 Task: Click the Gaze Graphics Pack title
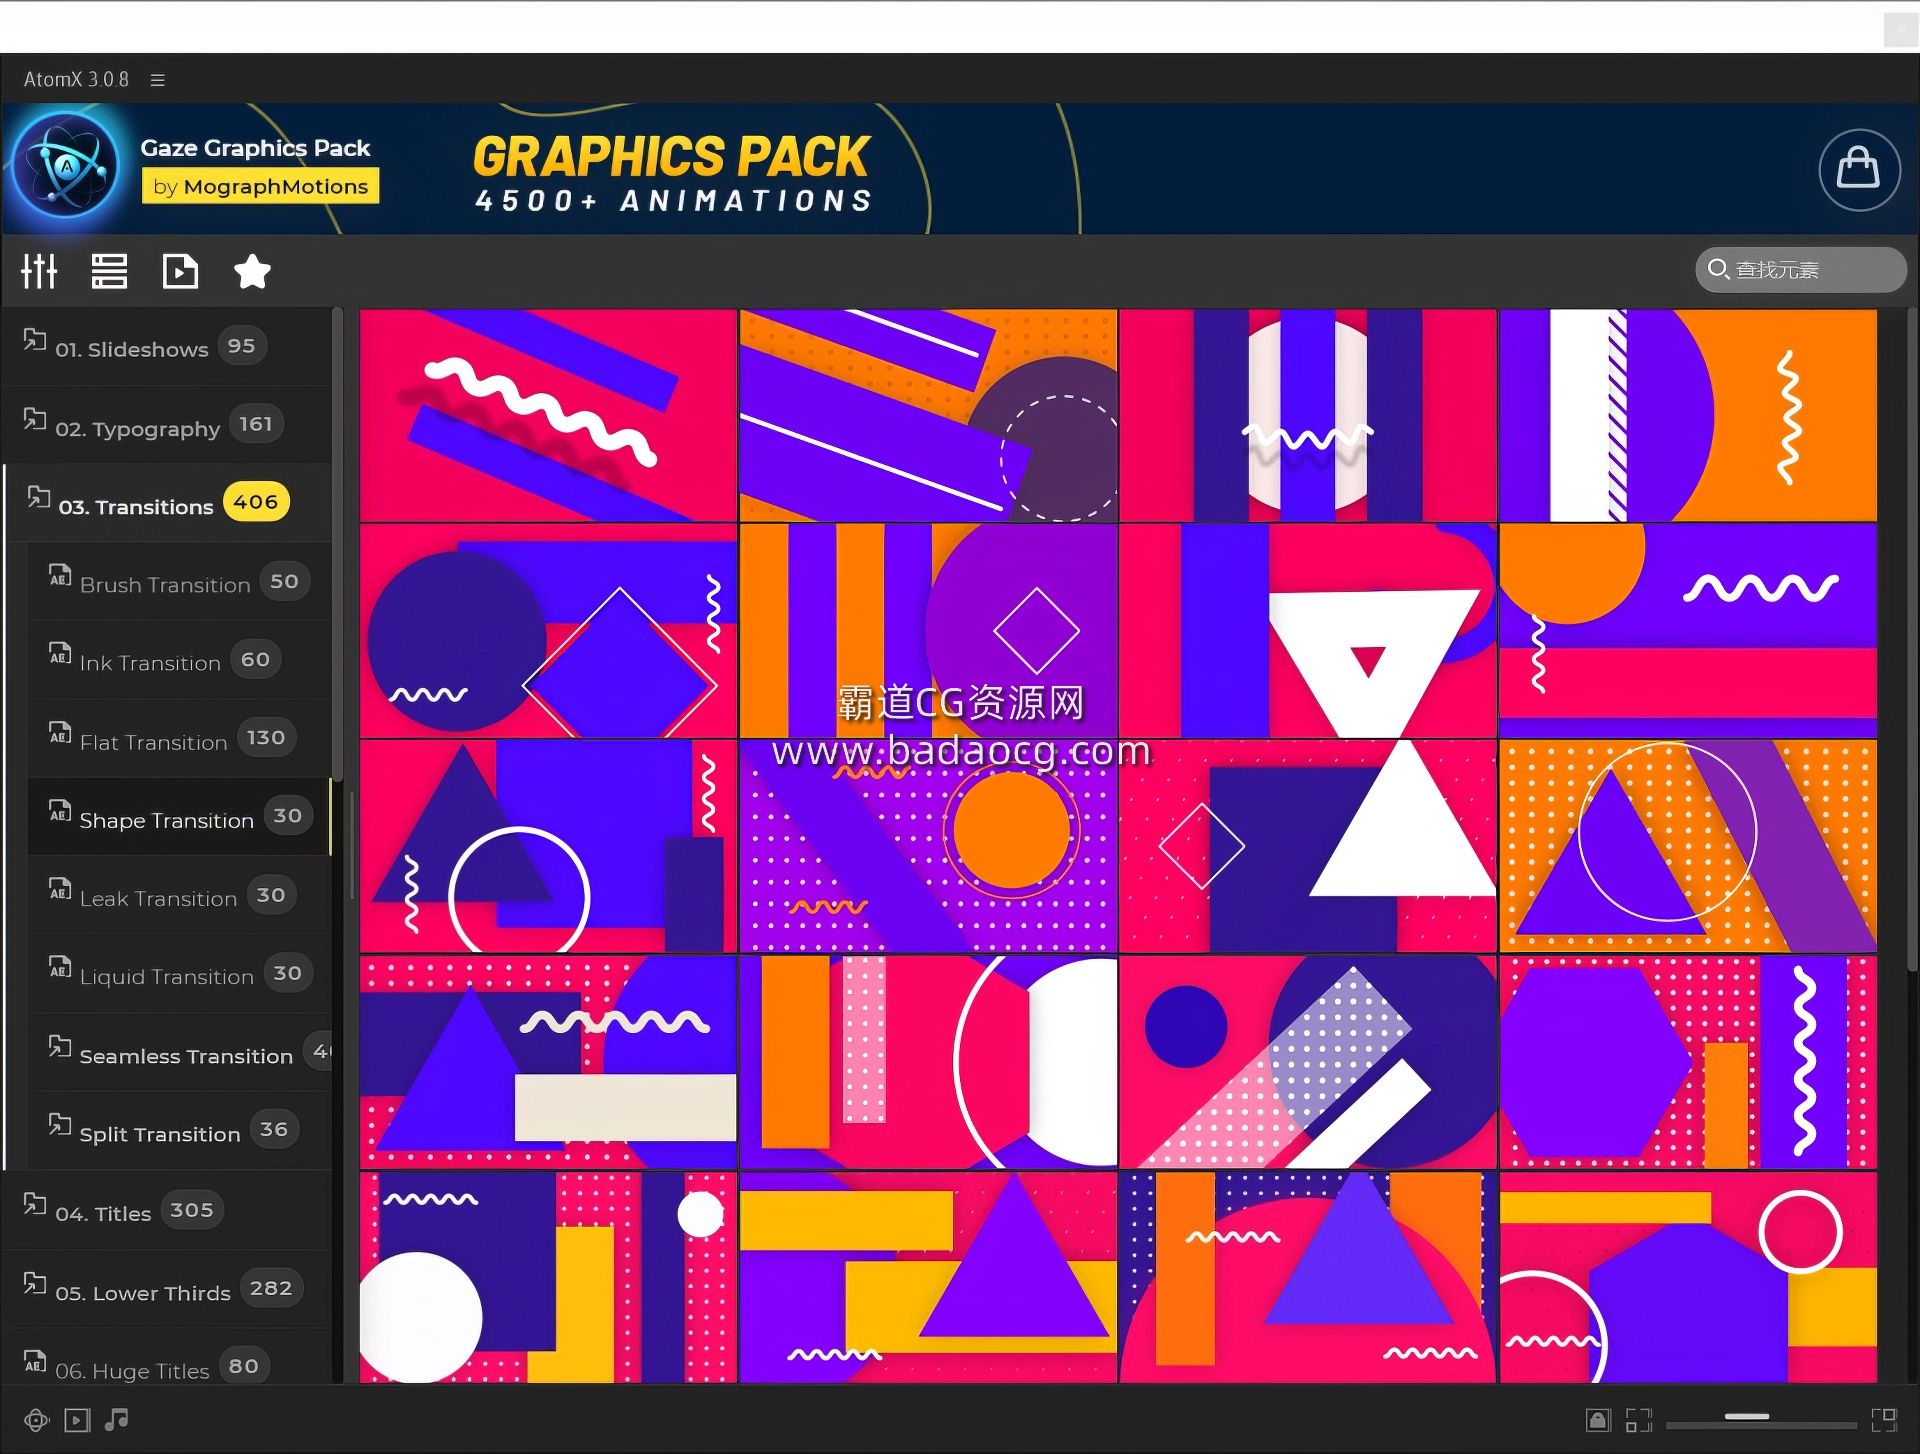pyautogui.click(x=255, y=148)
